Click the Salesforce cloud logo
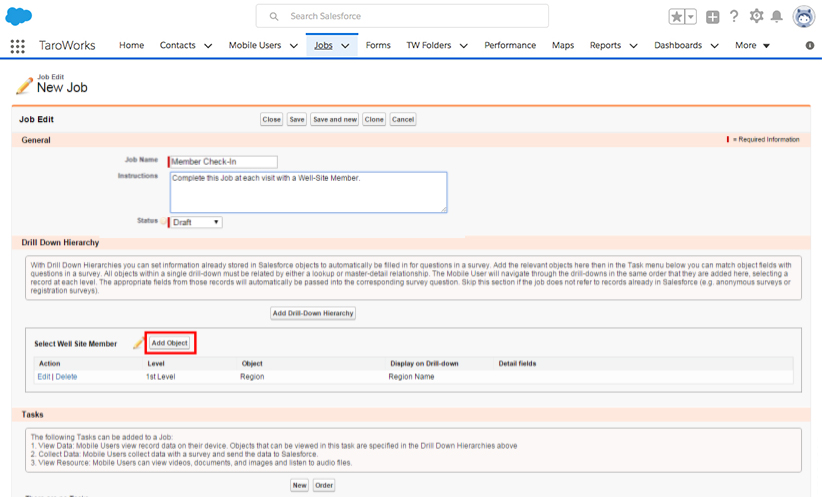The height and width of the screenshot is (497, 822). [x=19, y=16]
